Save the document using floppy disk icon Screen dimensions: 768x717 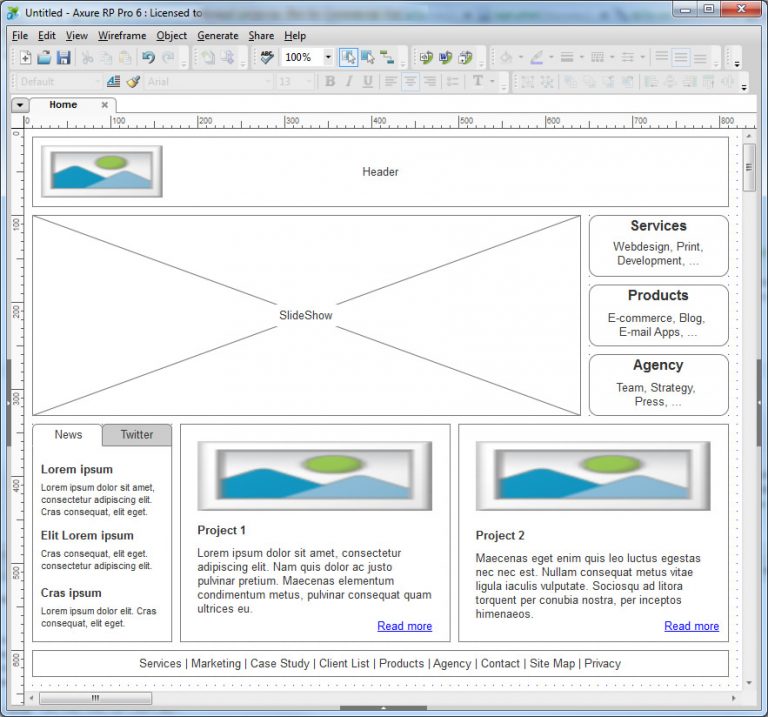point(63,58)
